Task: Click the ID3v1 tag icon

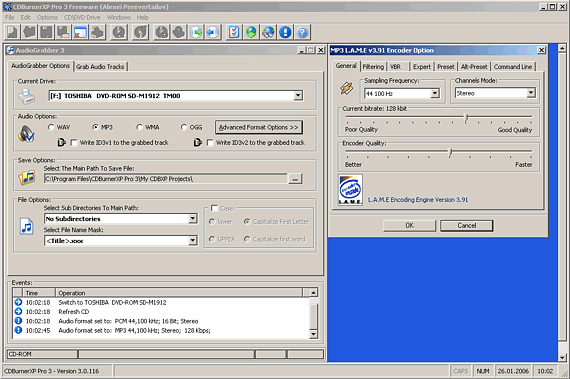Action: click(61, 142)
